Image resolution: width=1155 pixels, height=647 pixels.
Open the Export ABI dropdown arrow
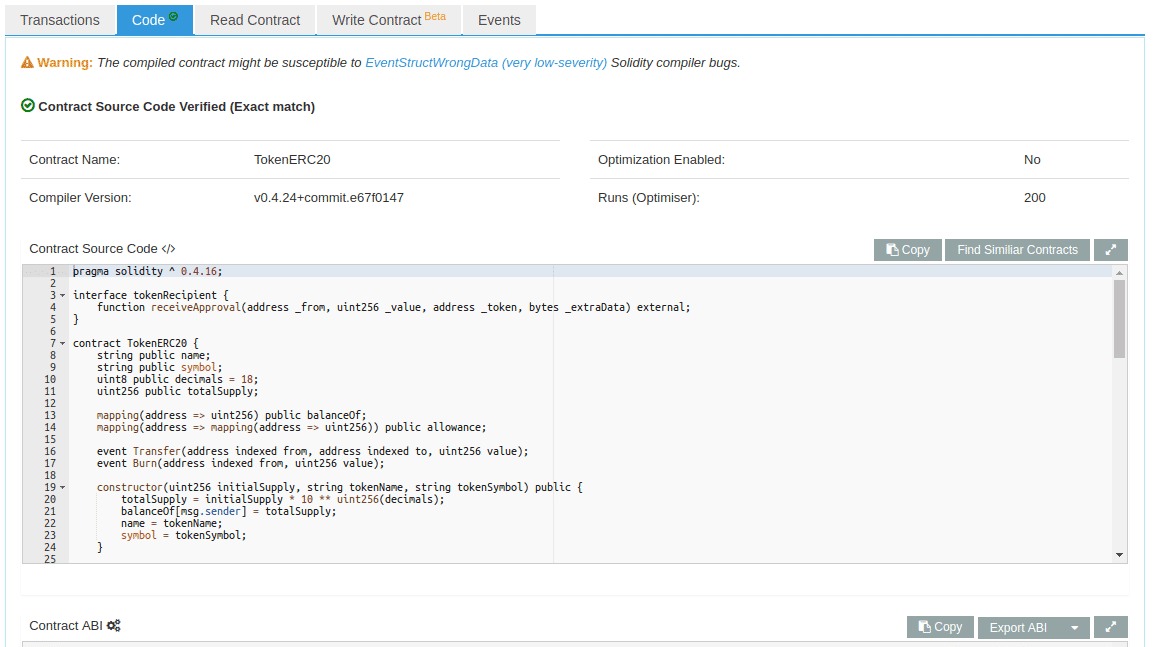click(1075, 627)
